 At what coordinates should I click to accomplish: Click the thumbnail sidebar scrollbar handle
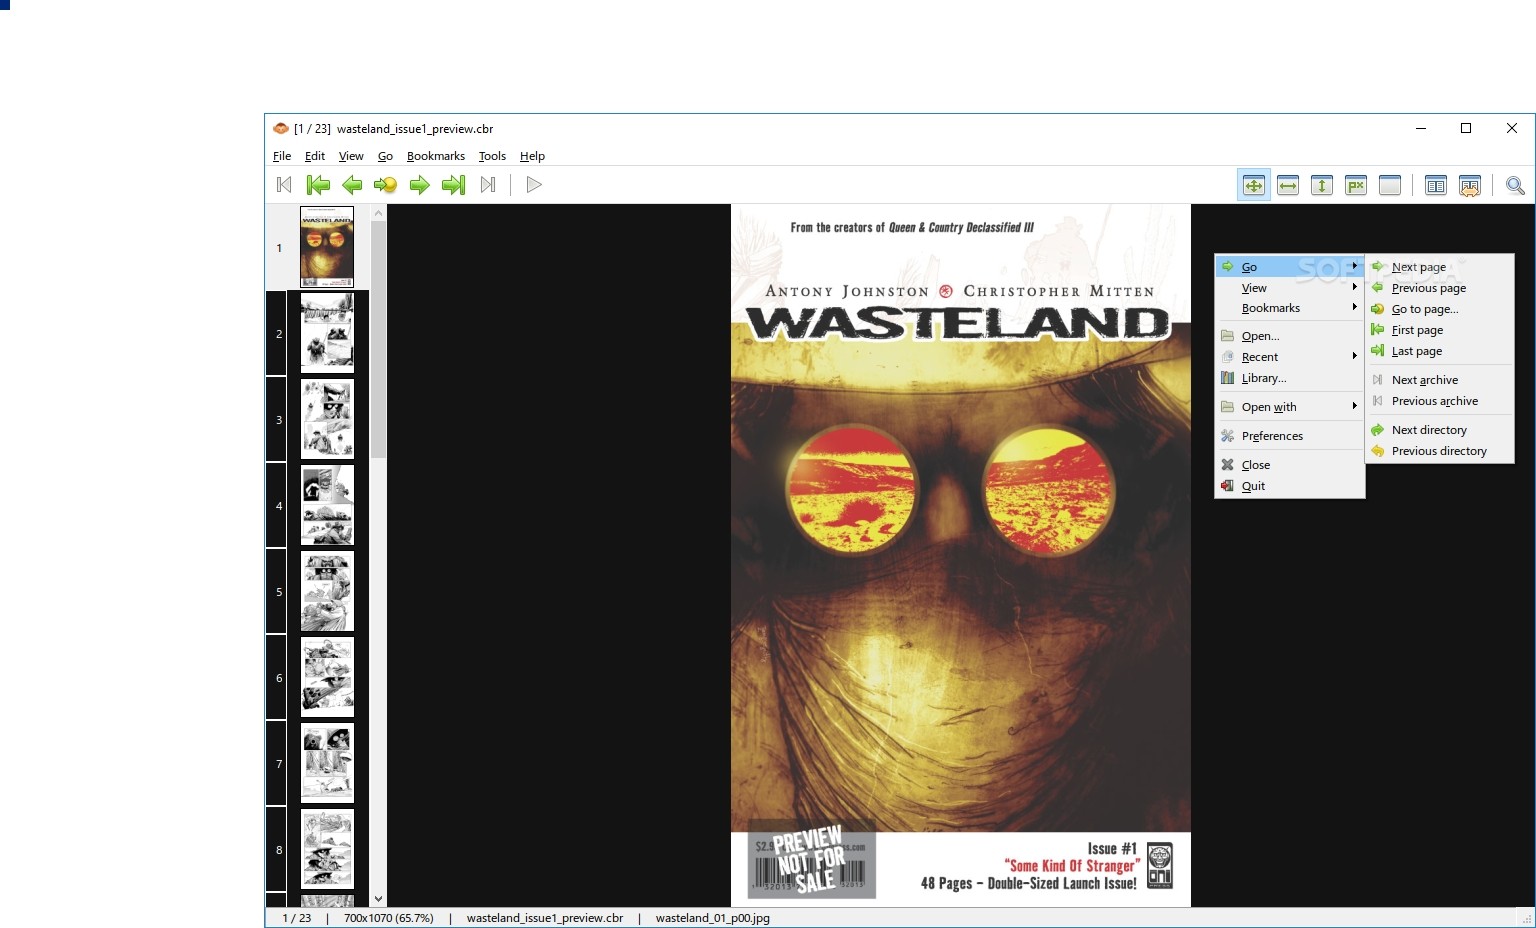click(x=378, y=340)
